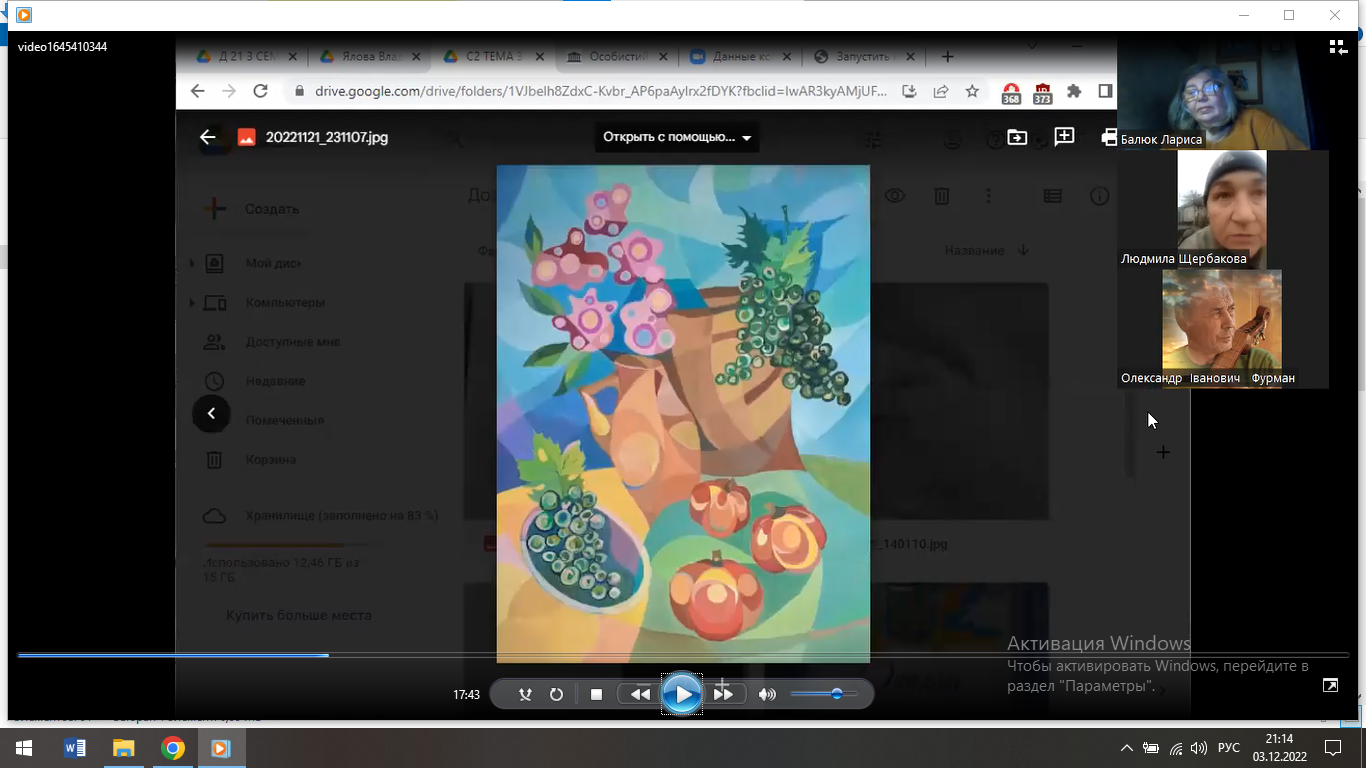Open 'Корзина' in the Drive sidebar
The width and height of the screenshot is (1366, 768).
(270, 460)
